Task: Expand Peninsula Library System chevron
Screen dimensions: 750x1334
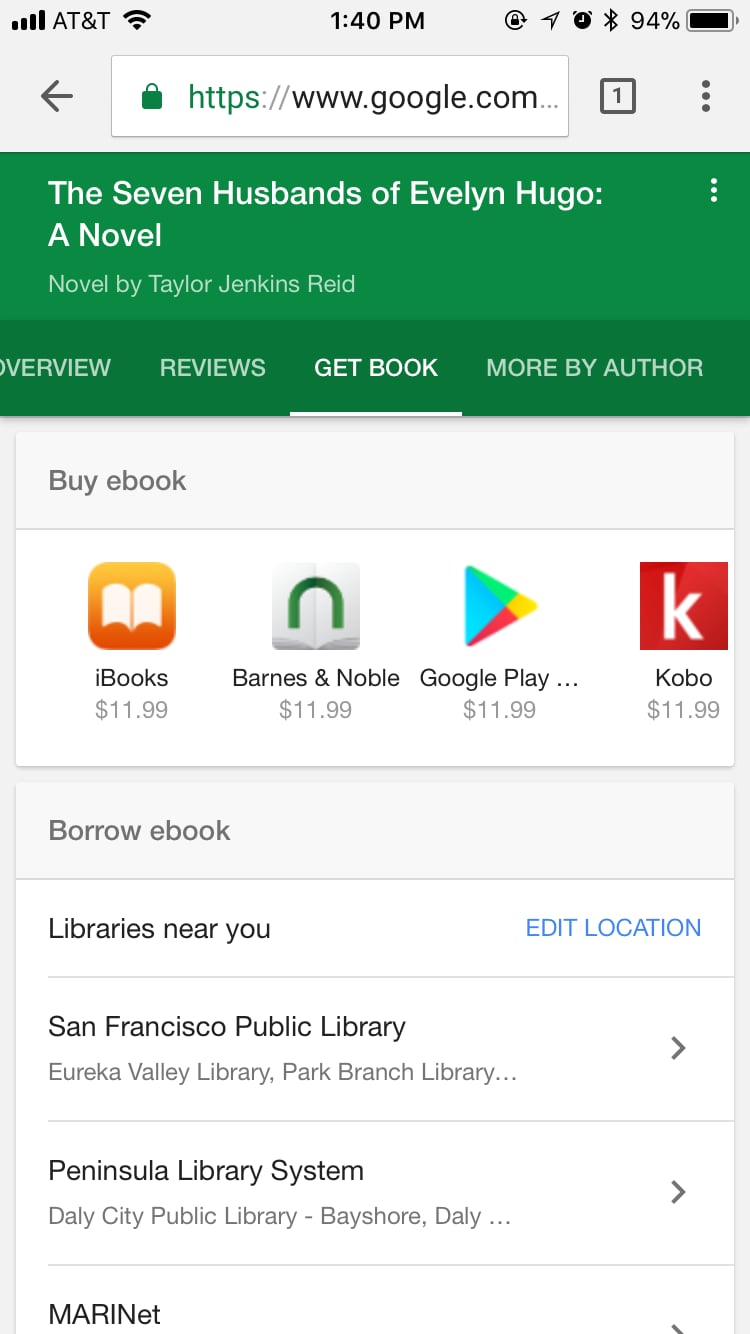Action: 678,1192
